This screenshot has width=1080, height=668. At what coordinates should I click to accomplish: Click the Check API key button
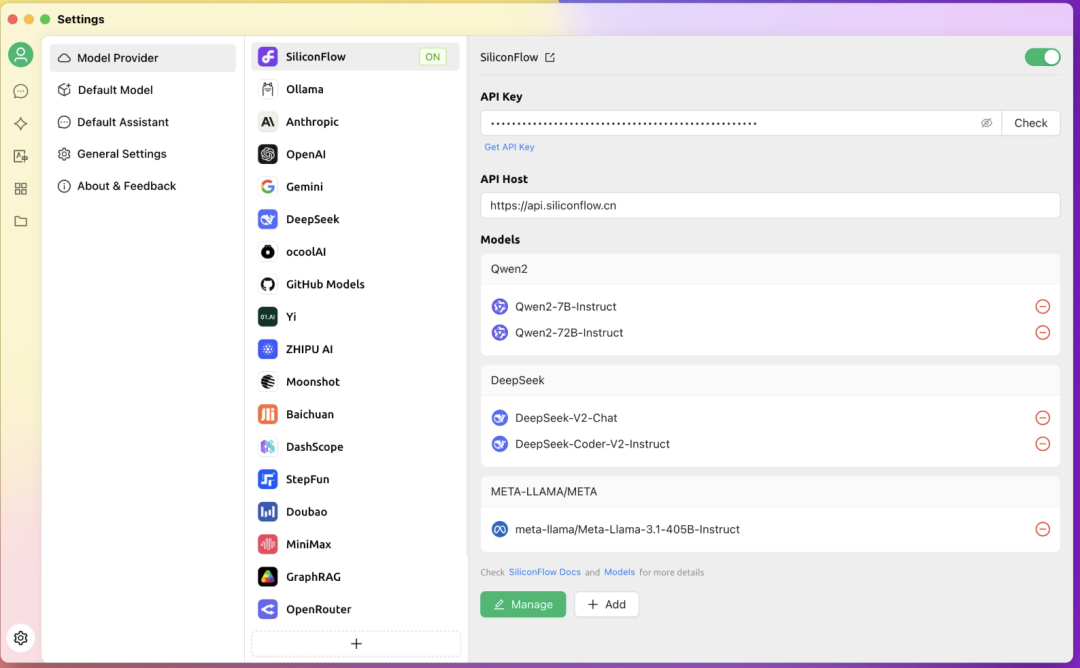pyautogui.click(x=1030, y=123)
